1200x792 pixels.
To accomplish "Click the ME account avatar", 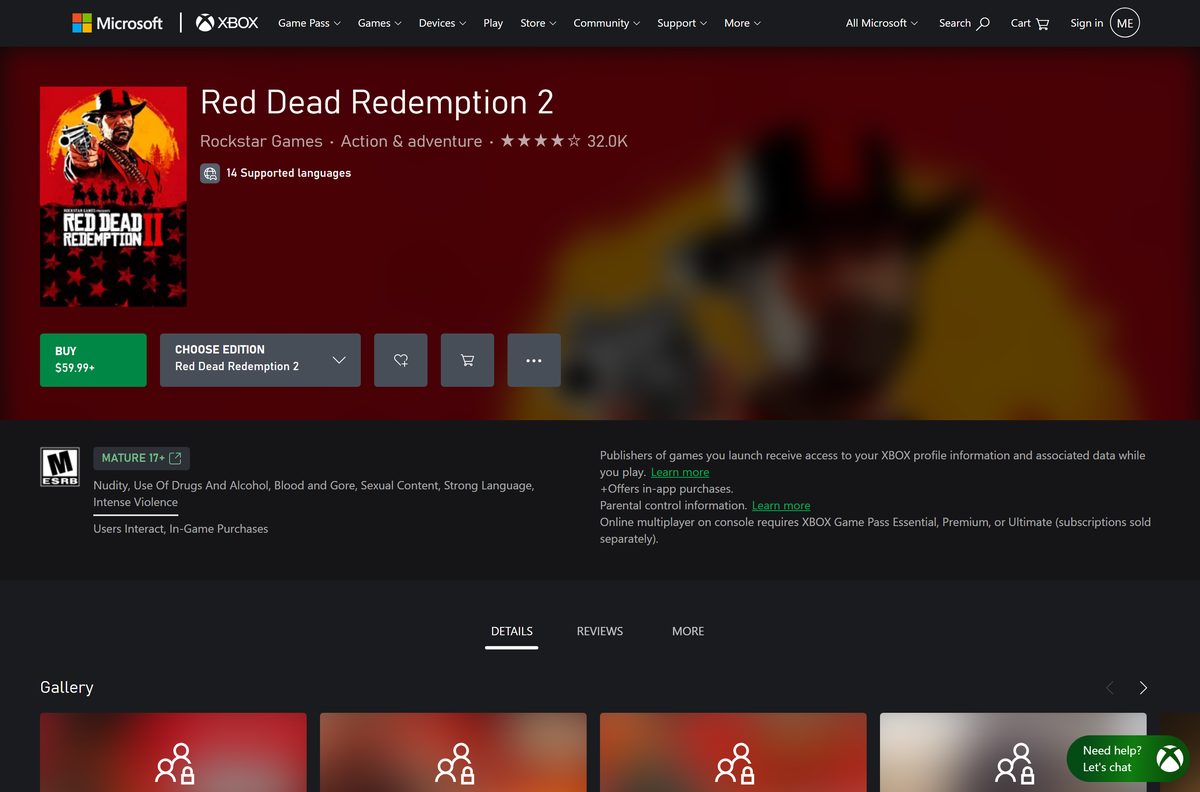I will 1125,23.
